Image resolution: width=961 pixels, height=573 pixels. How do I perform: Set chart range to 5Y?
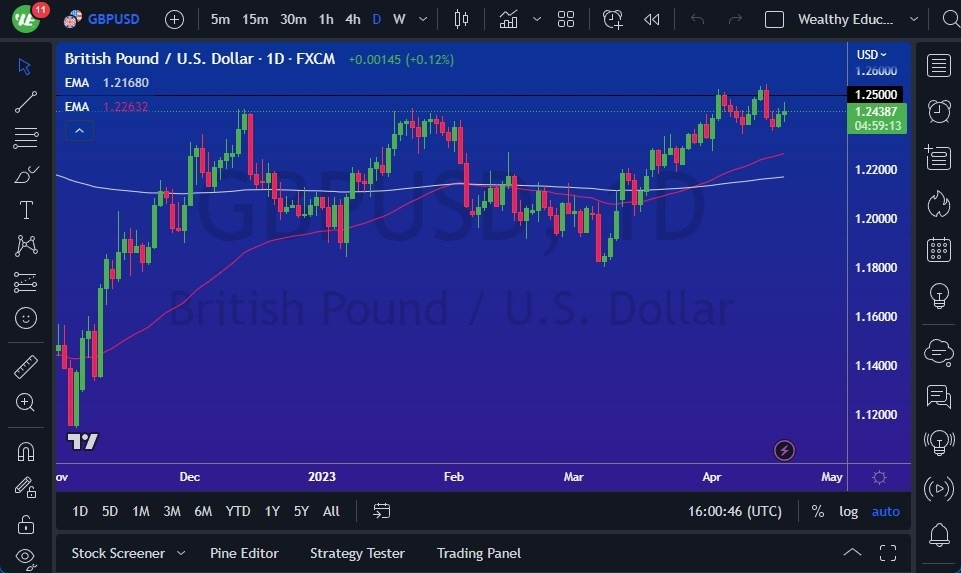(x=301, y=511)
